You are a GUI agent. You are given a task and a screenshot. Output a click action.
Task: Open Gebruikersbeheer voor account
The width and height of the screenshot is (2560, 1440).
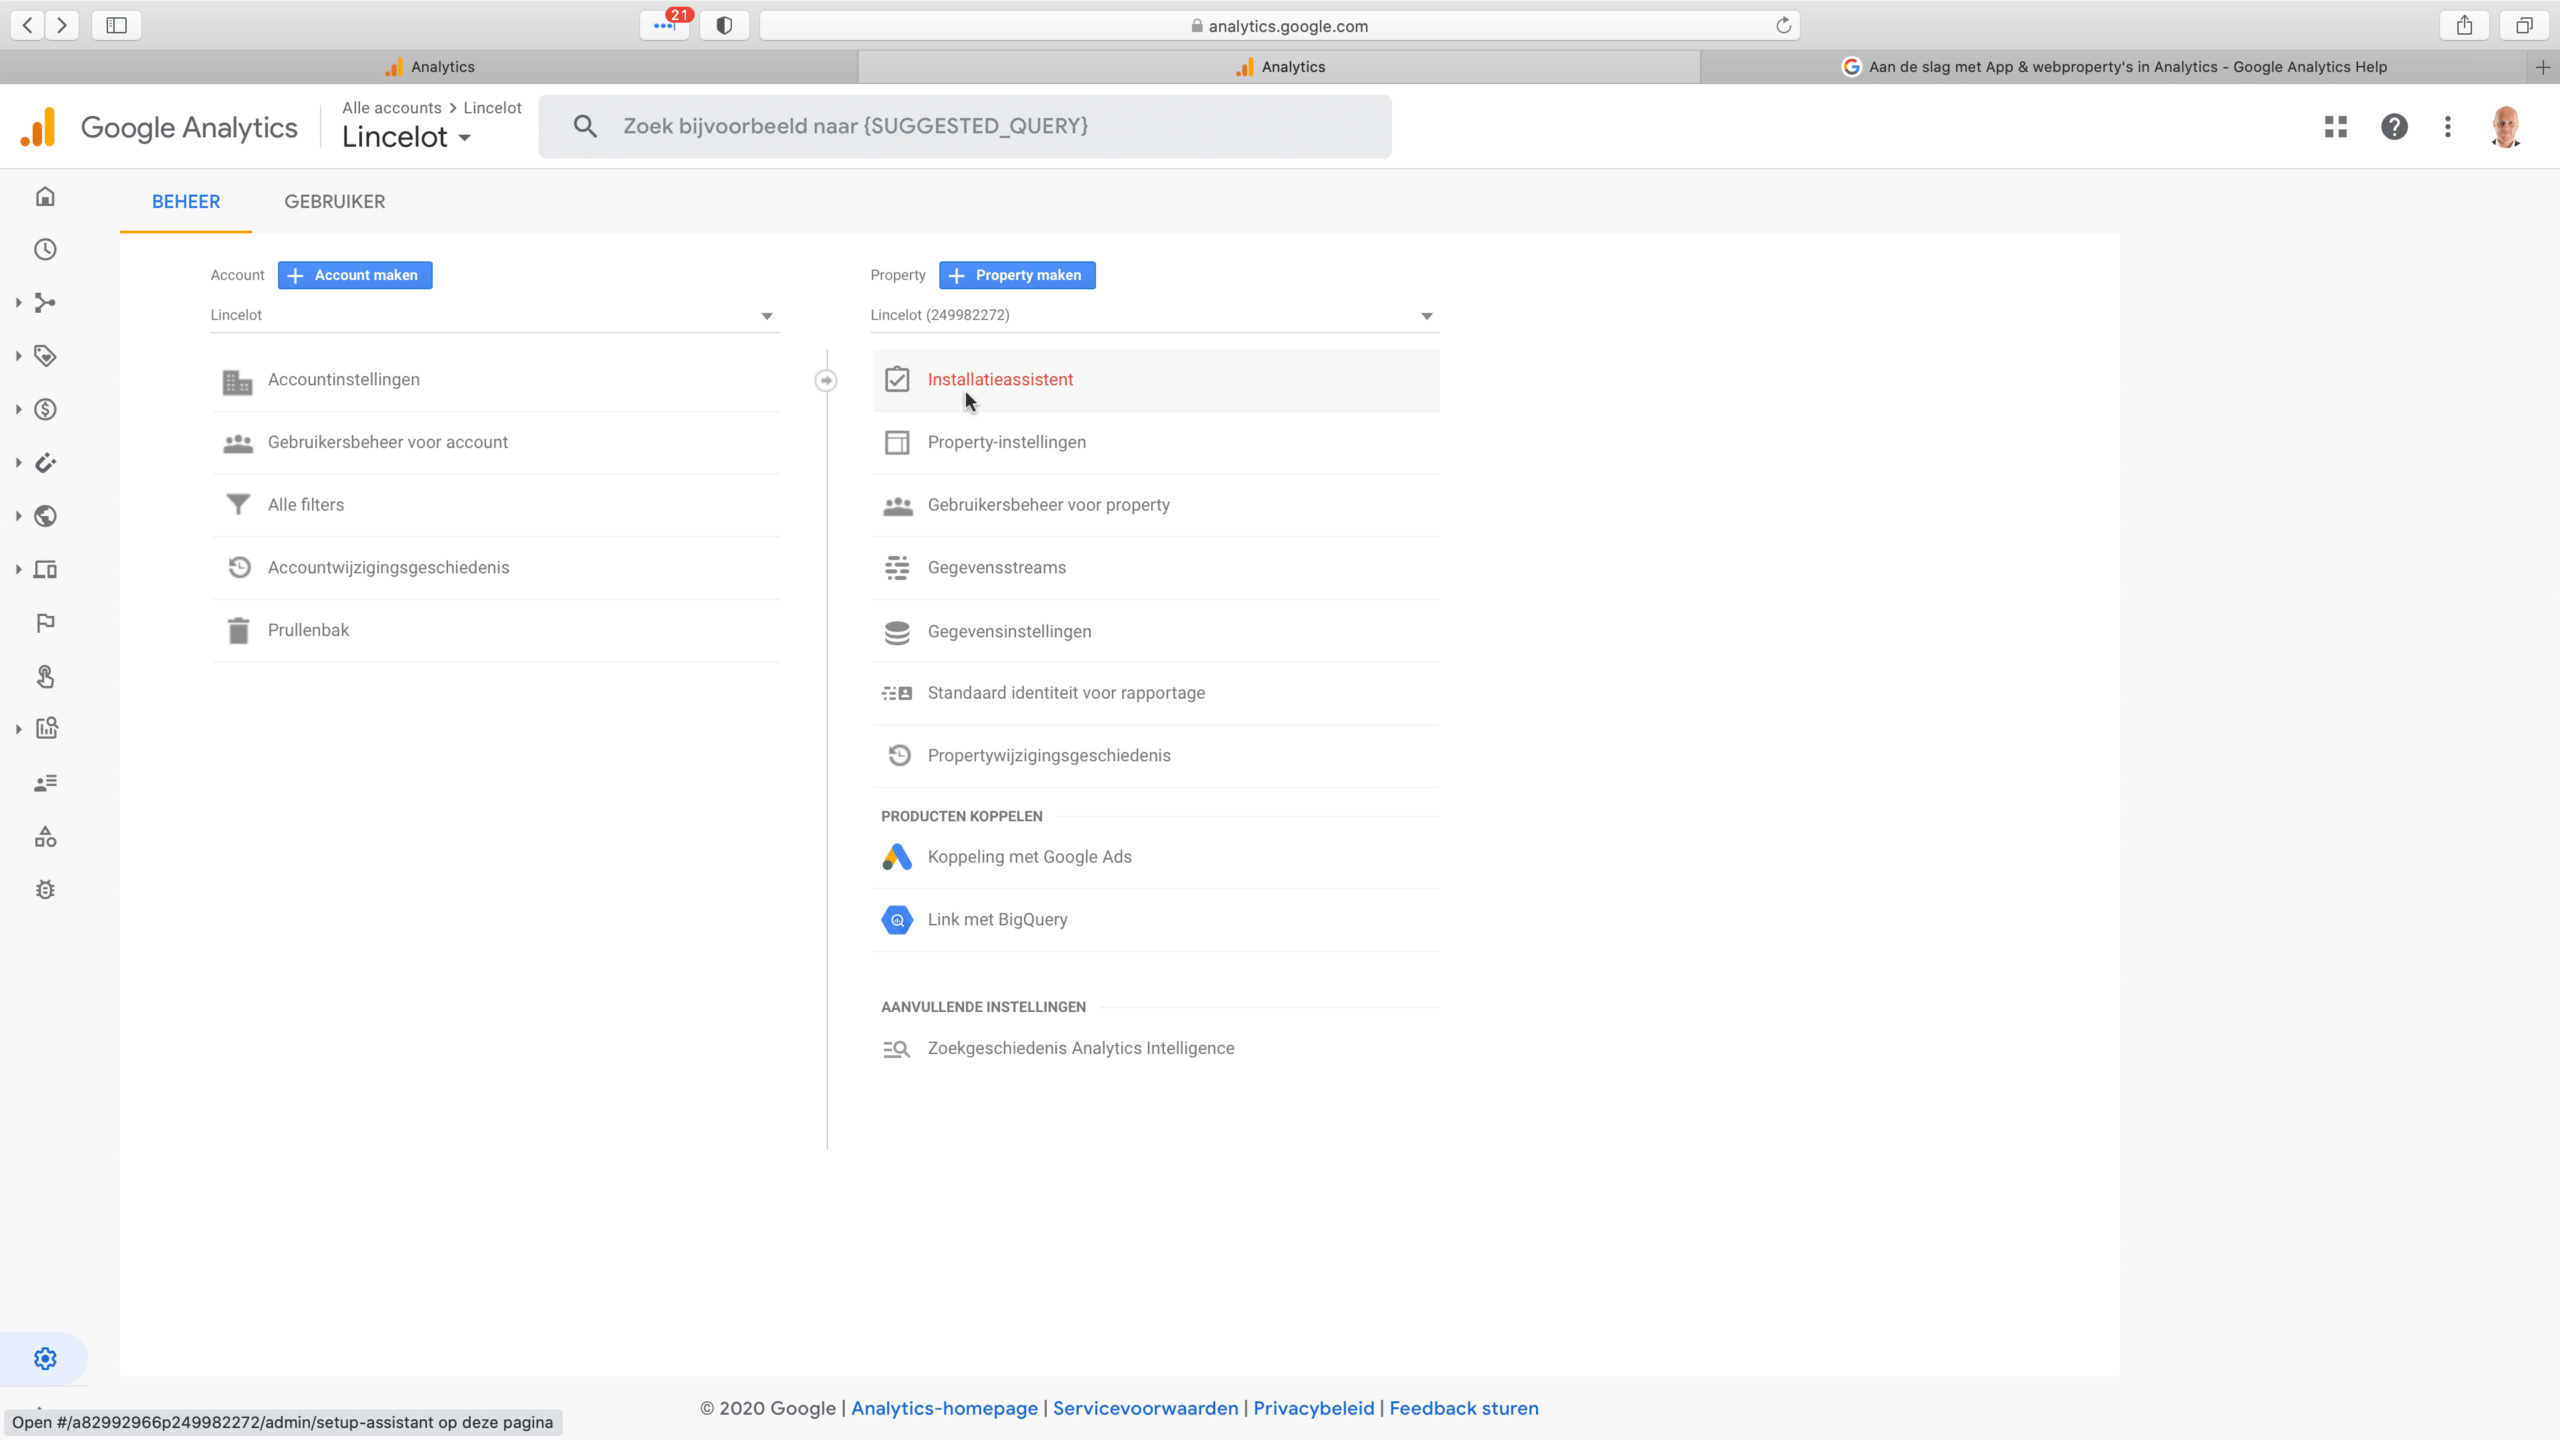coord(496,443)
